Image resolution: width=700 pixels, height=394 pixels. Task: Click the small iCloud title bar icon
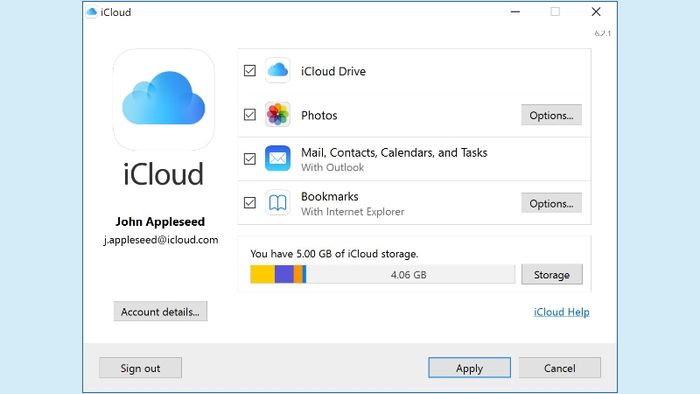click(92, 12)
